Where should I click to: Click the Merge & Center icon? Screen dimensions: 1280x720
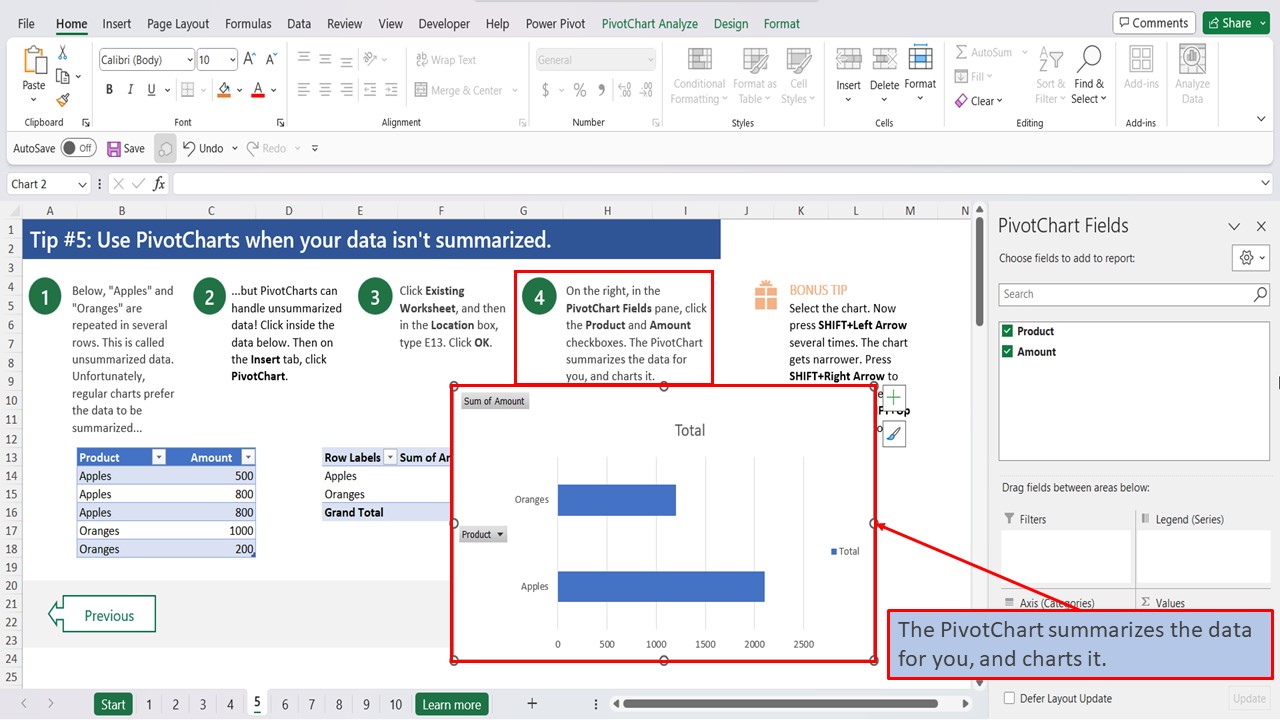420,89
